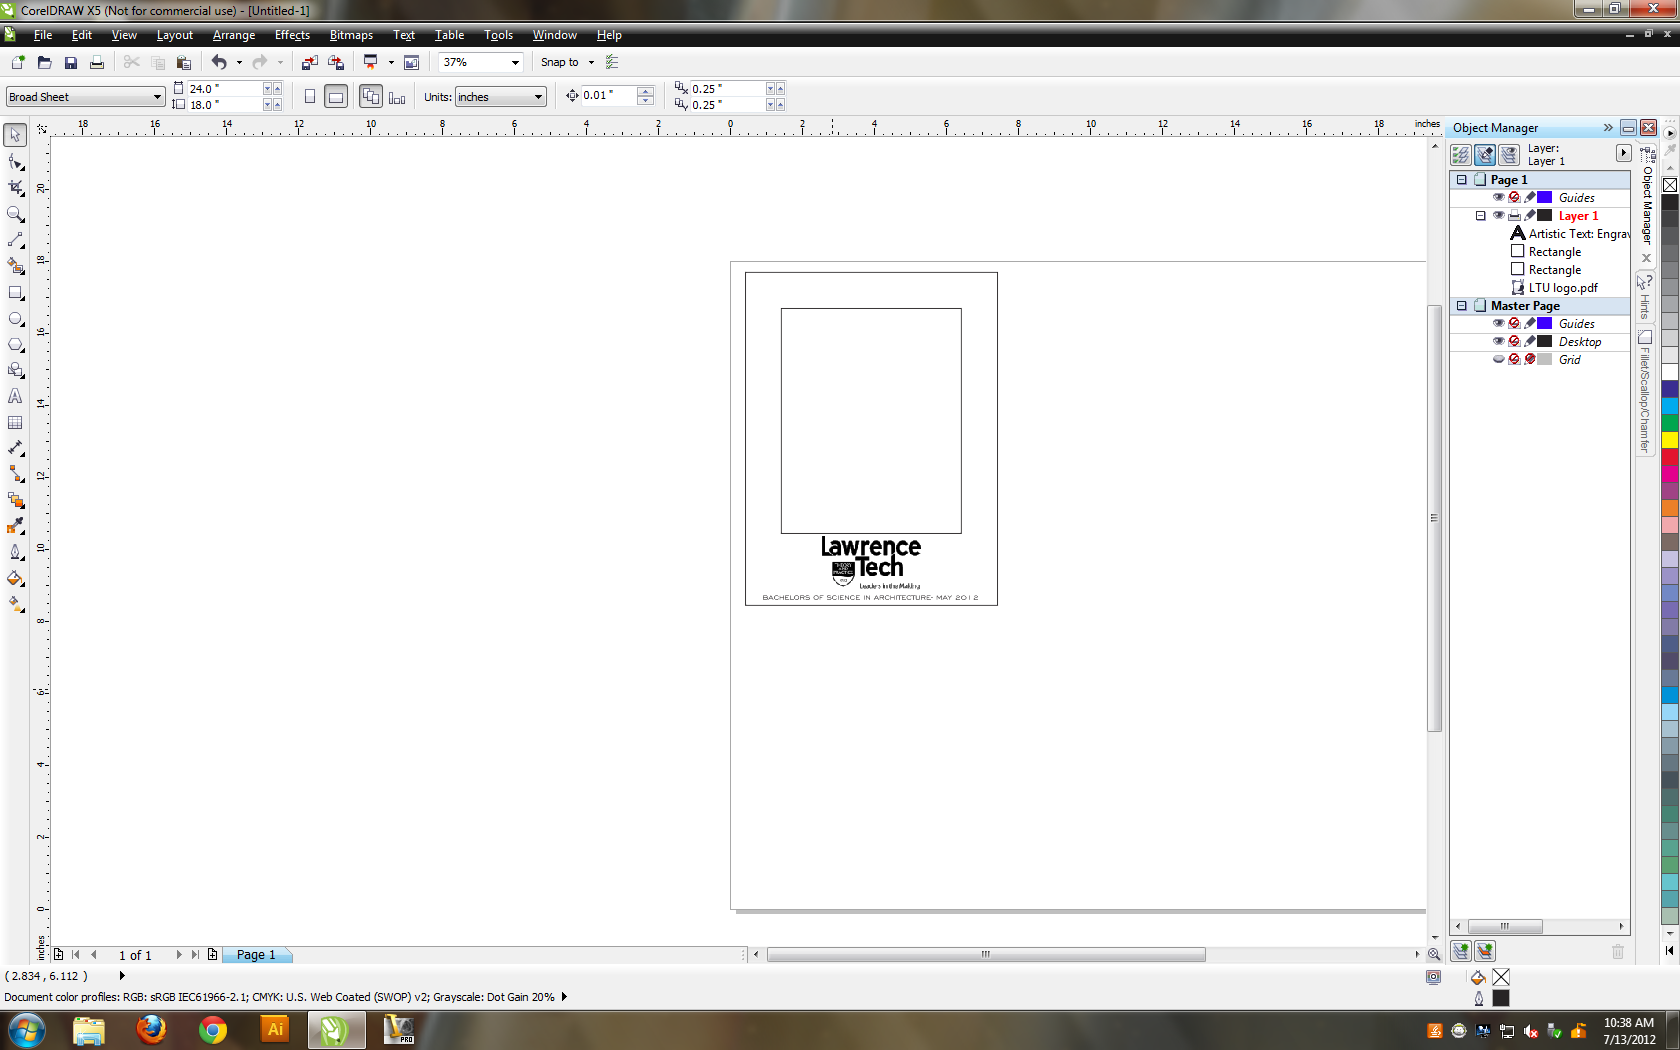Click the Open file icon

(x=44, y=62)
